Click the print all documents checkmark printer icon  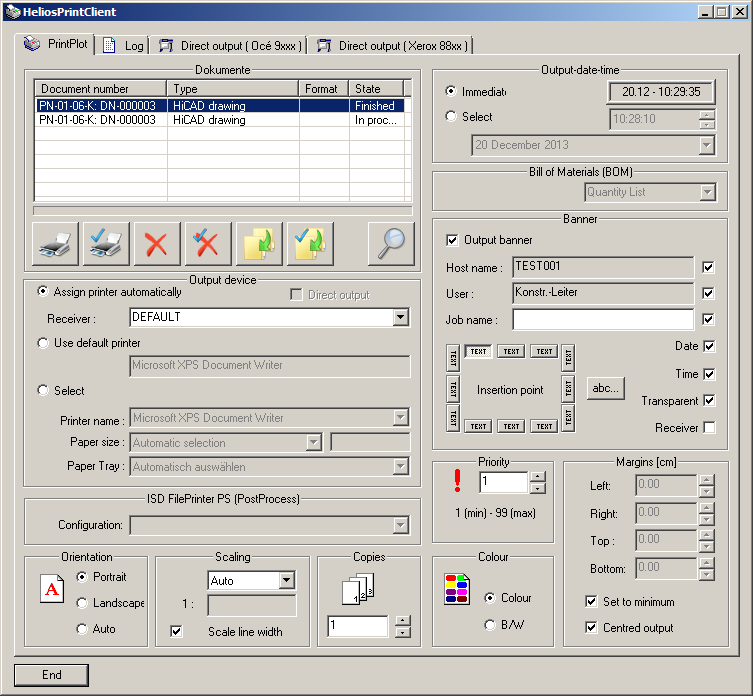[x=106, y=244]
